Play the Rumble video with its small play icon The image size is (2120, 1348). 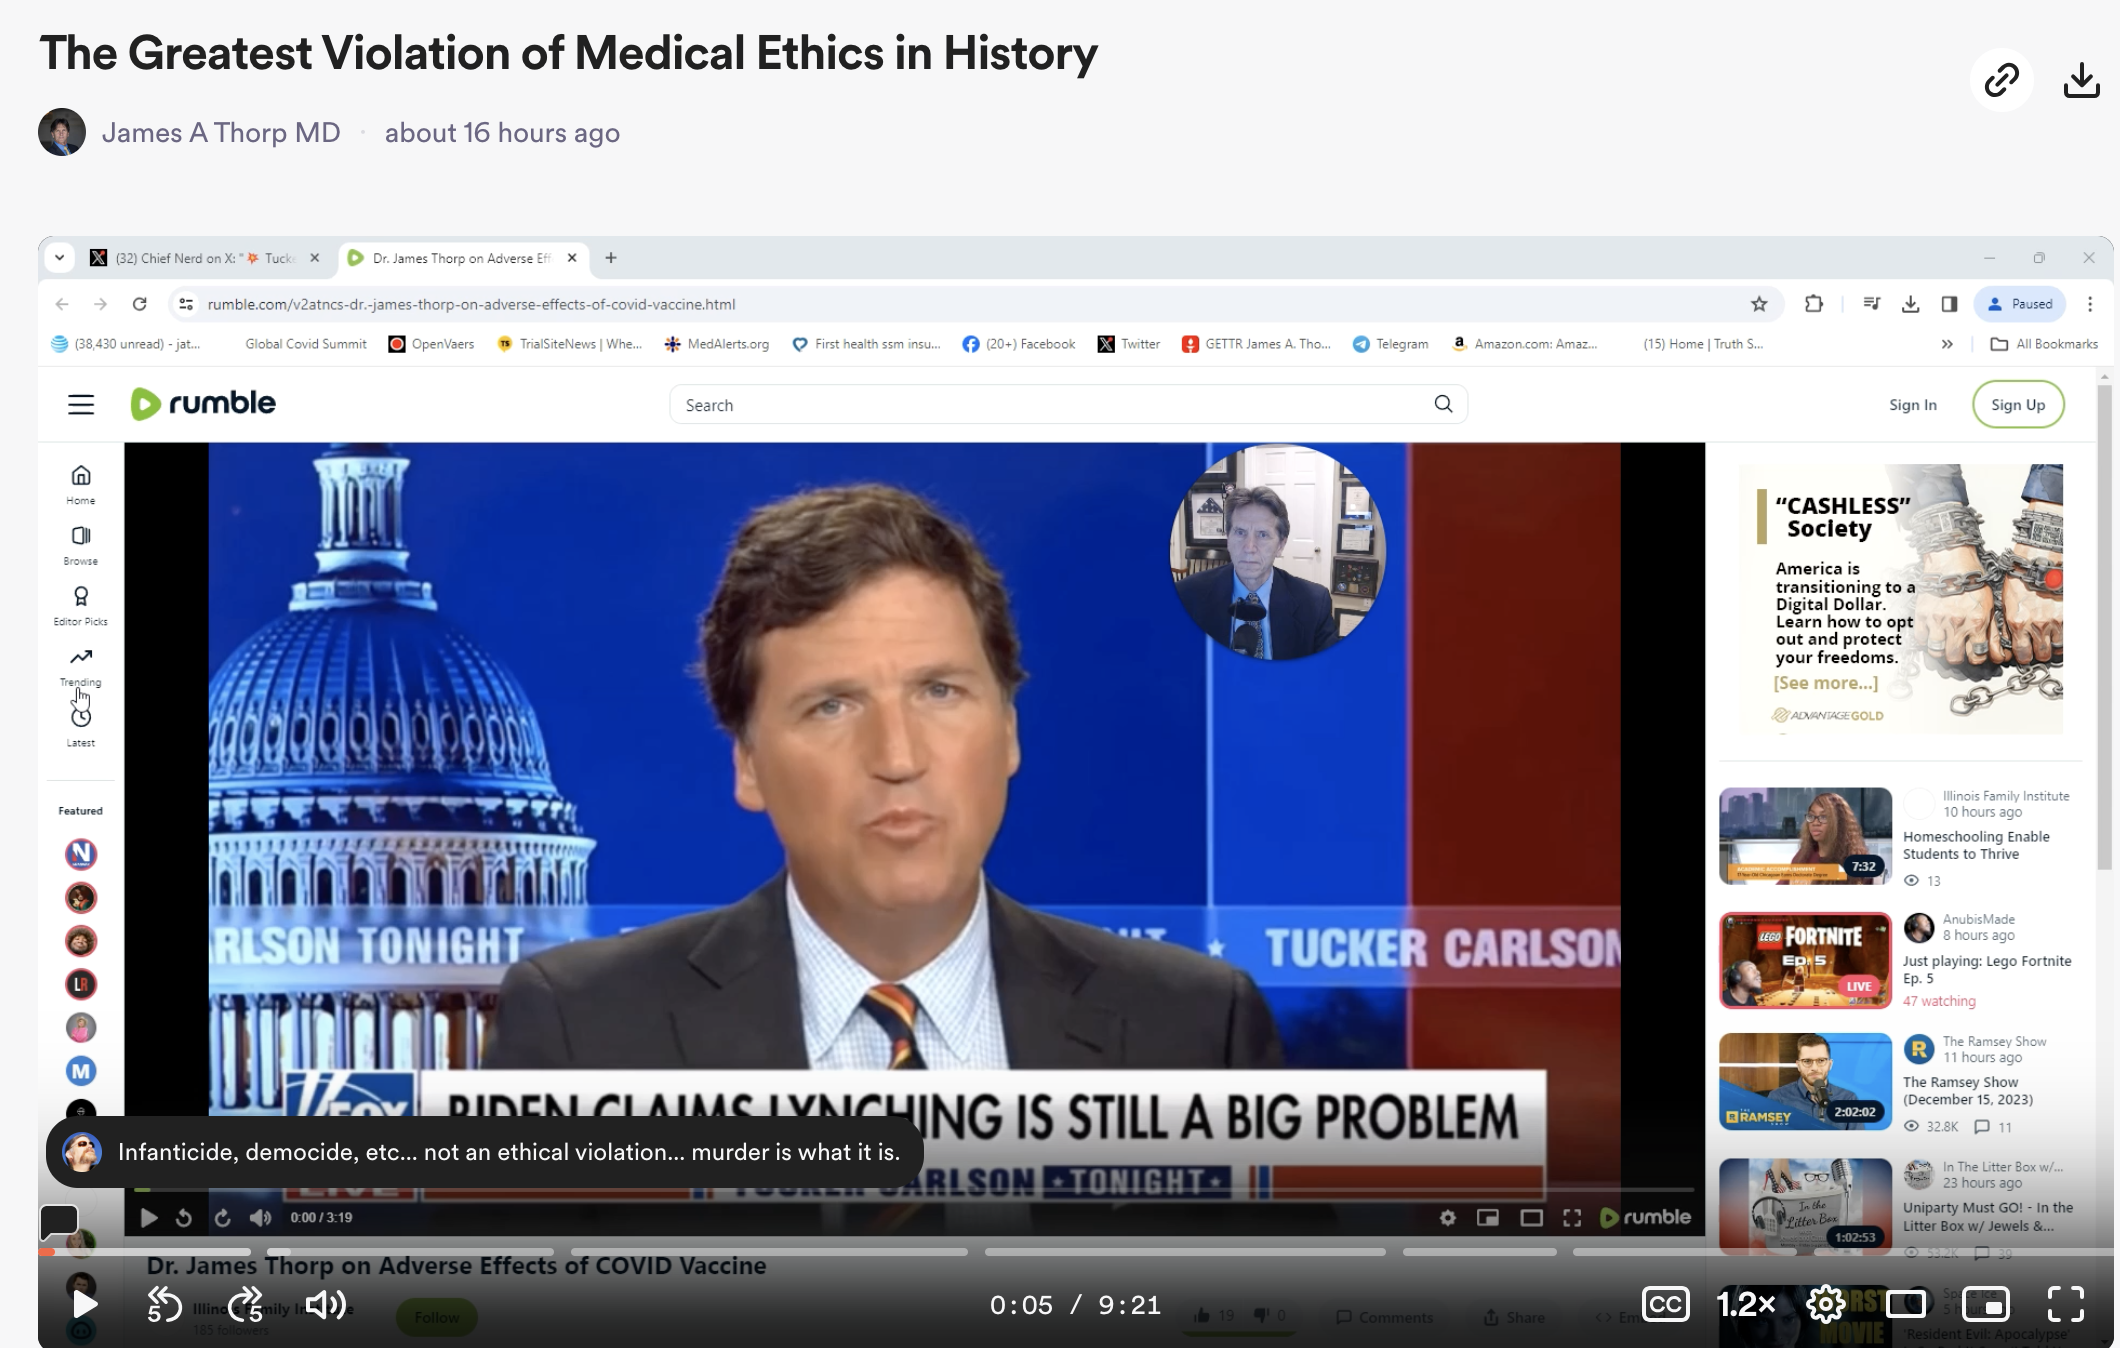tap(149, 1217)
